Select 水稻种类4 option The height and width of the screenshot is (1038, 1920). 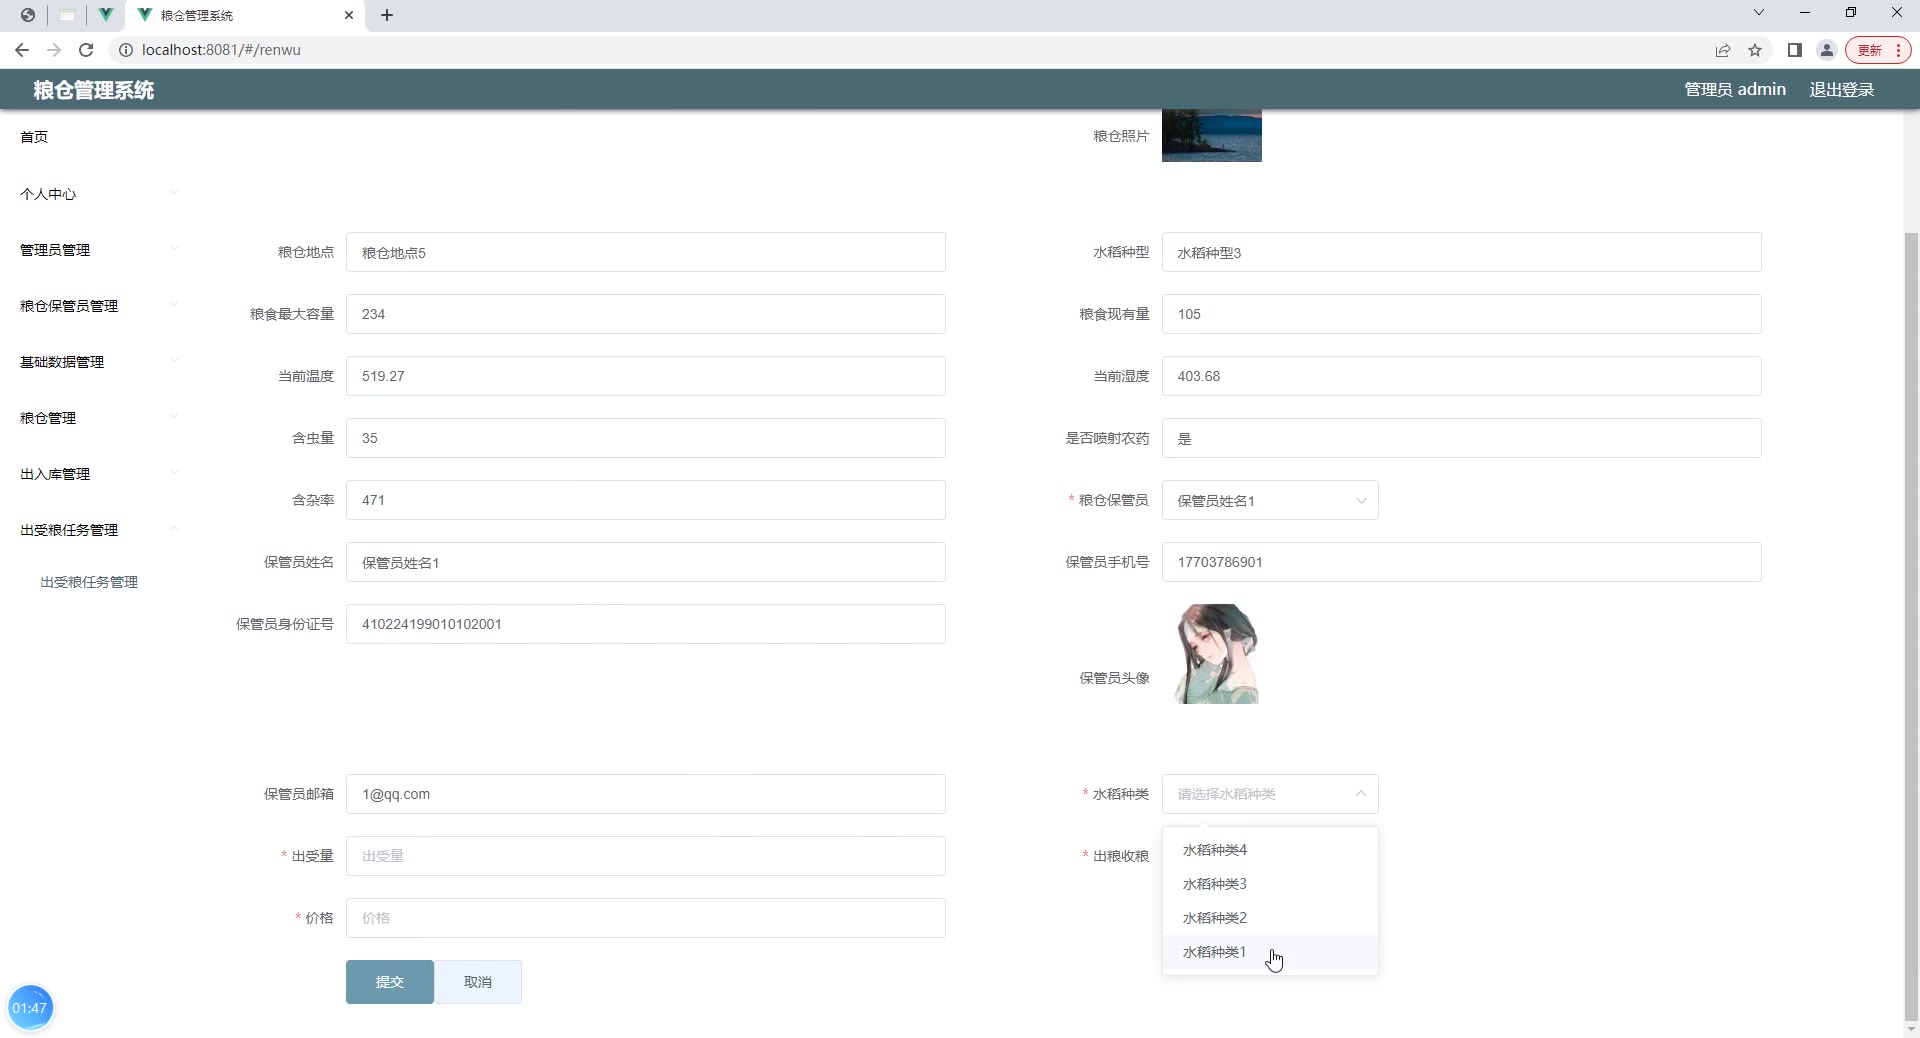[1270, 850]
